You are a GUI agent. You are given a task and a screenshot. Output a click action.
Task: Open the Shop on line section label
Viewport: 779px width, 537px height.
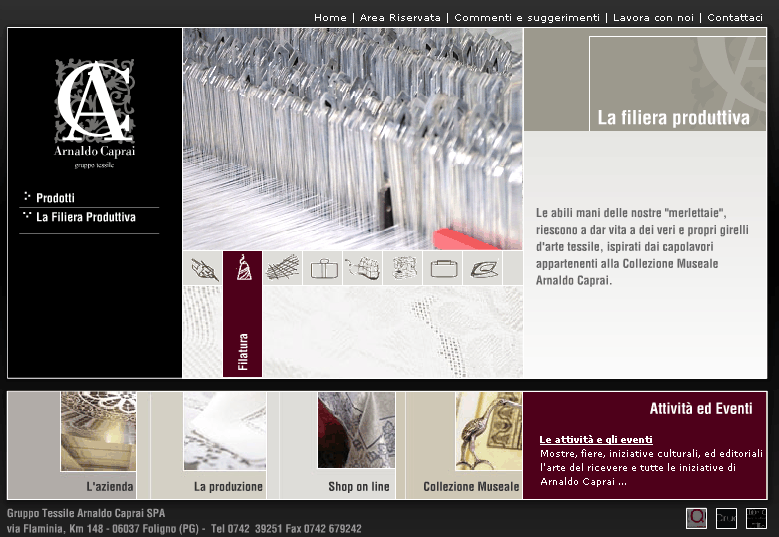point(359,486)
